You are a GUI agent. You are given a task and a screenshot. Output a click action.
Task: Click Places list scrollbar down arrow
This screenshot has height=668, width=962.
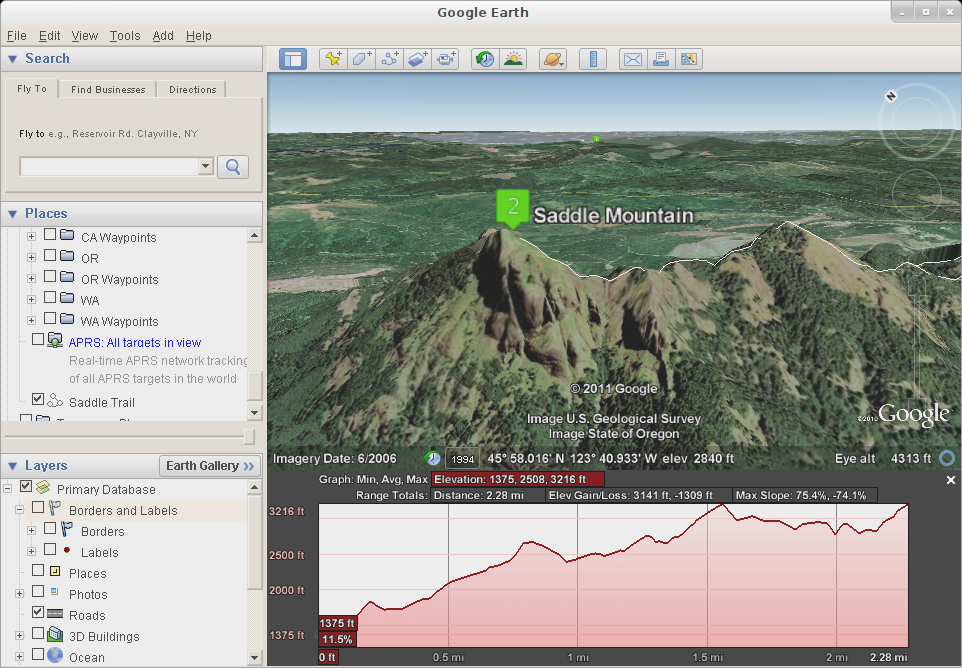(255, 412)
